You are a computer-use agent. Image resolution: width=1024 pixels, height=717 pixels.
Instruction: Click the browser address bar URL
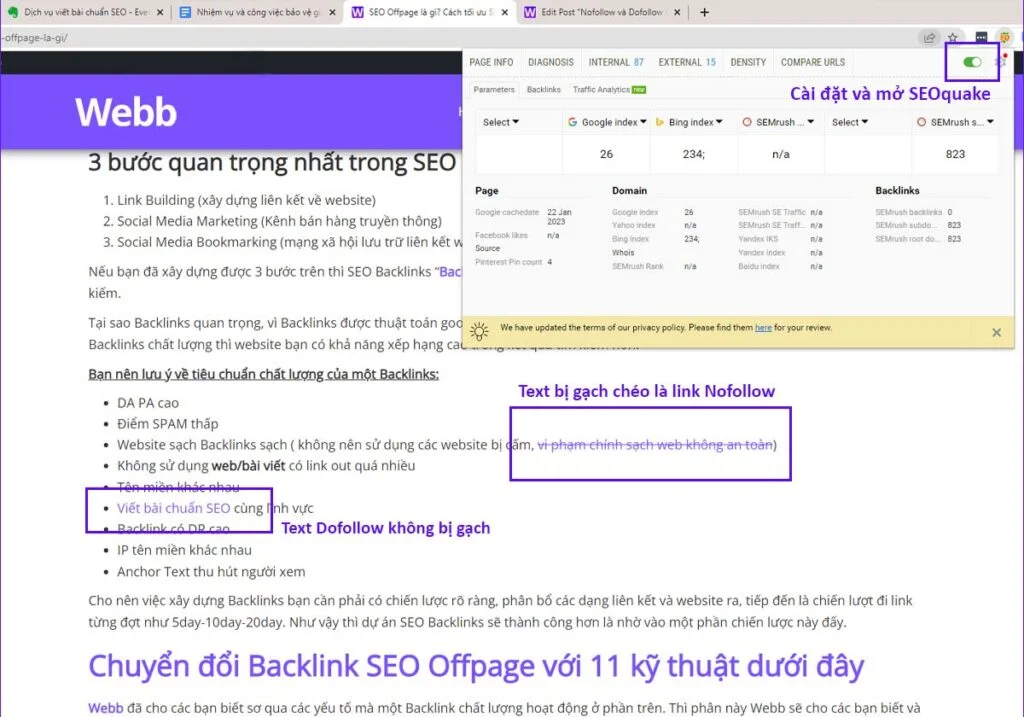[x=36, y=38]
